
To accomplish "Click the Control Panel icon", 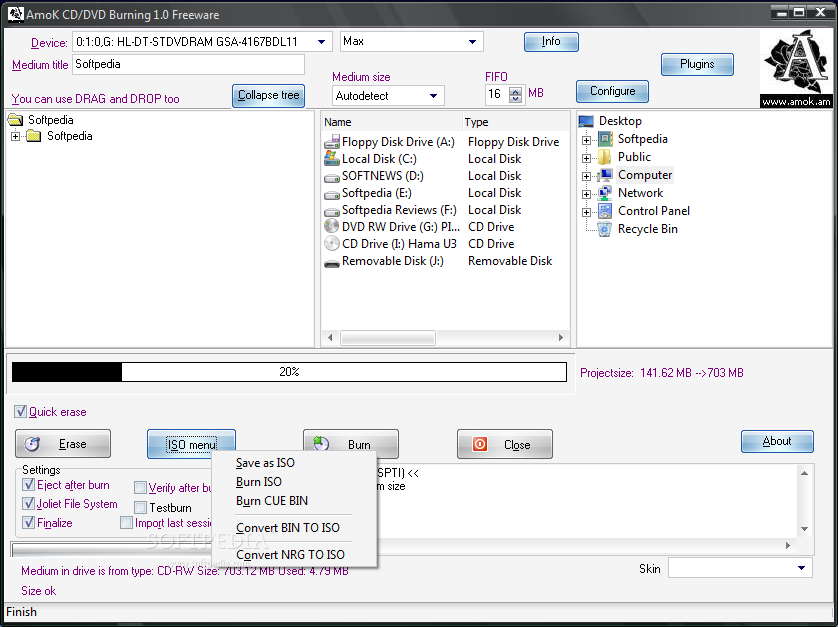I will (605, 211).
